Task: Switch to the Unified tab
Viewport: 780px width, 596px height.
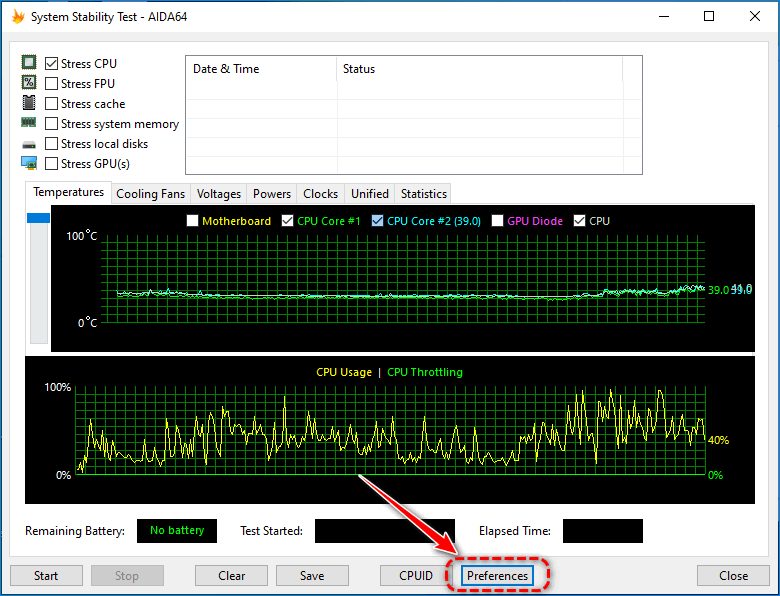Action: (370, 194)
